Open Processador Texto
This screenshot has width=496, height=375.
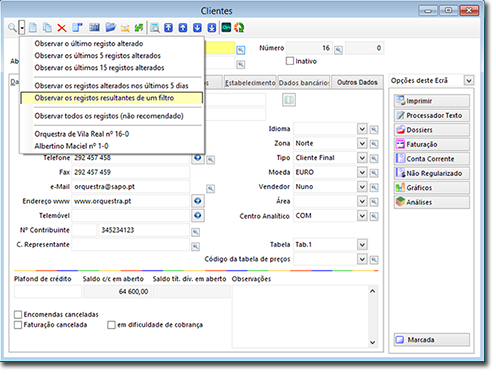tap(432, 115)
